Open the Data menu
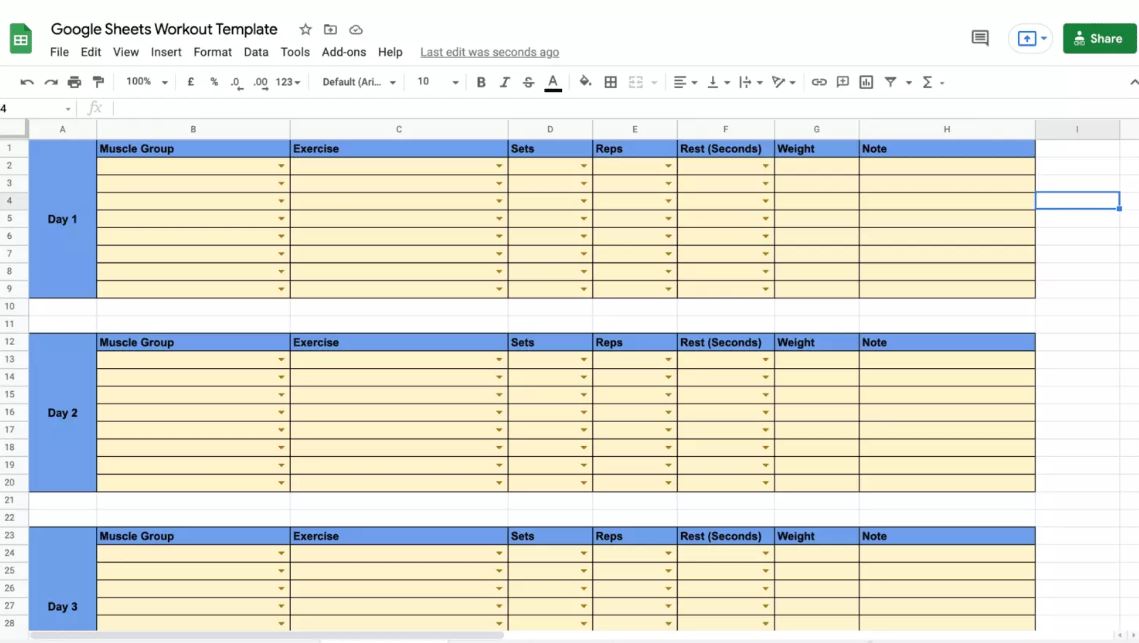 click(256, 52)
